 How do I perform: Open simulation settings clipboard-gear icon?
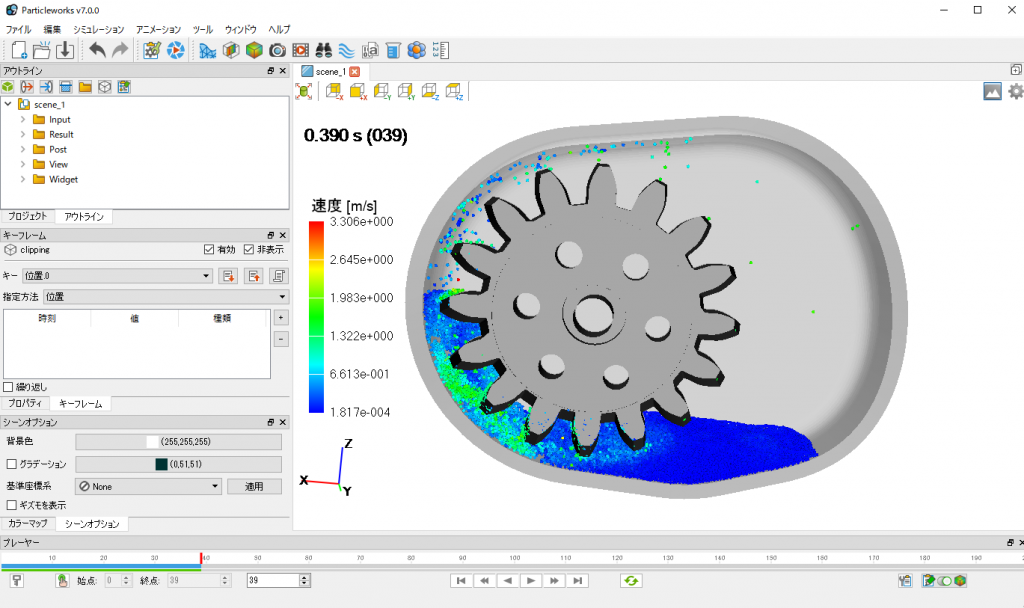152,50
